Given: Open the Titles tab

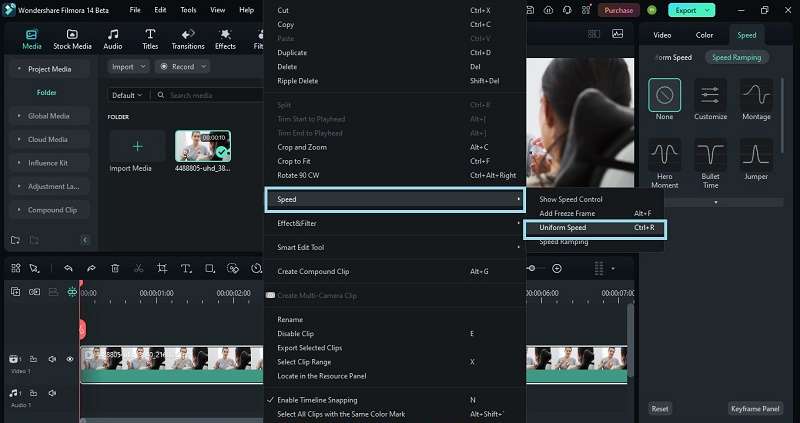Looking at the screenshot, I should (x=150, y=39).
